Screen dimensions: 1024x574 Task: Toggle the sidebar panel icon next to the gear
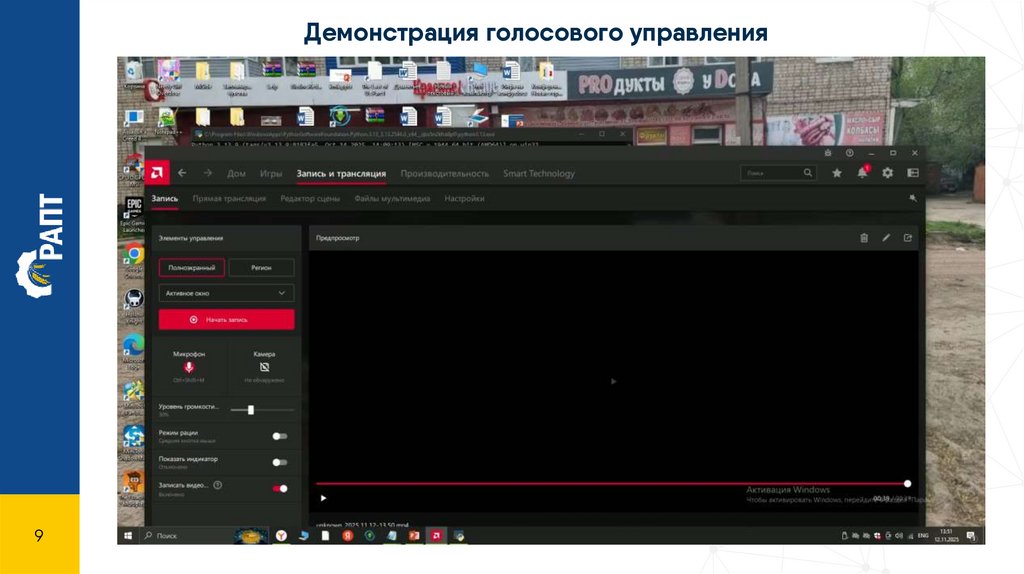click(x=913, y=173)
